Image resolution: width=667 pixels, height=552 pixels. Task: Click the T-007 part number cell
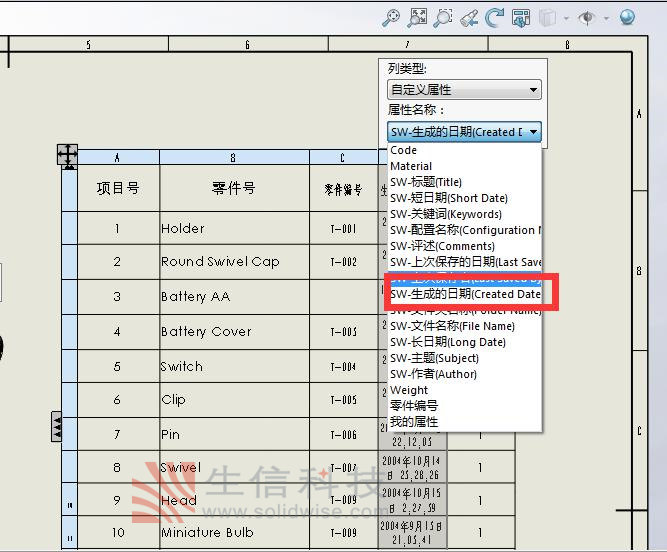click(344, 468)
